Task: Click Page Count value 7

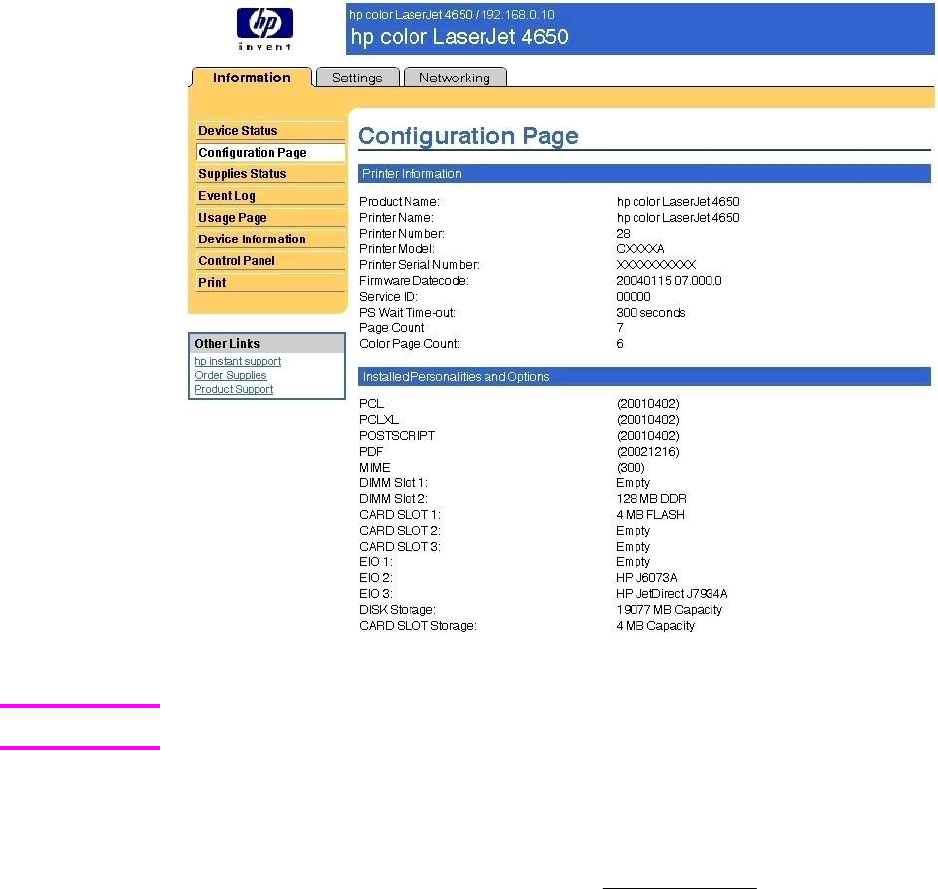Action: click(x=620, y=327)
